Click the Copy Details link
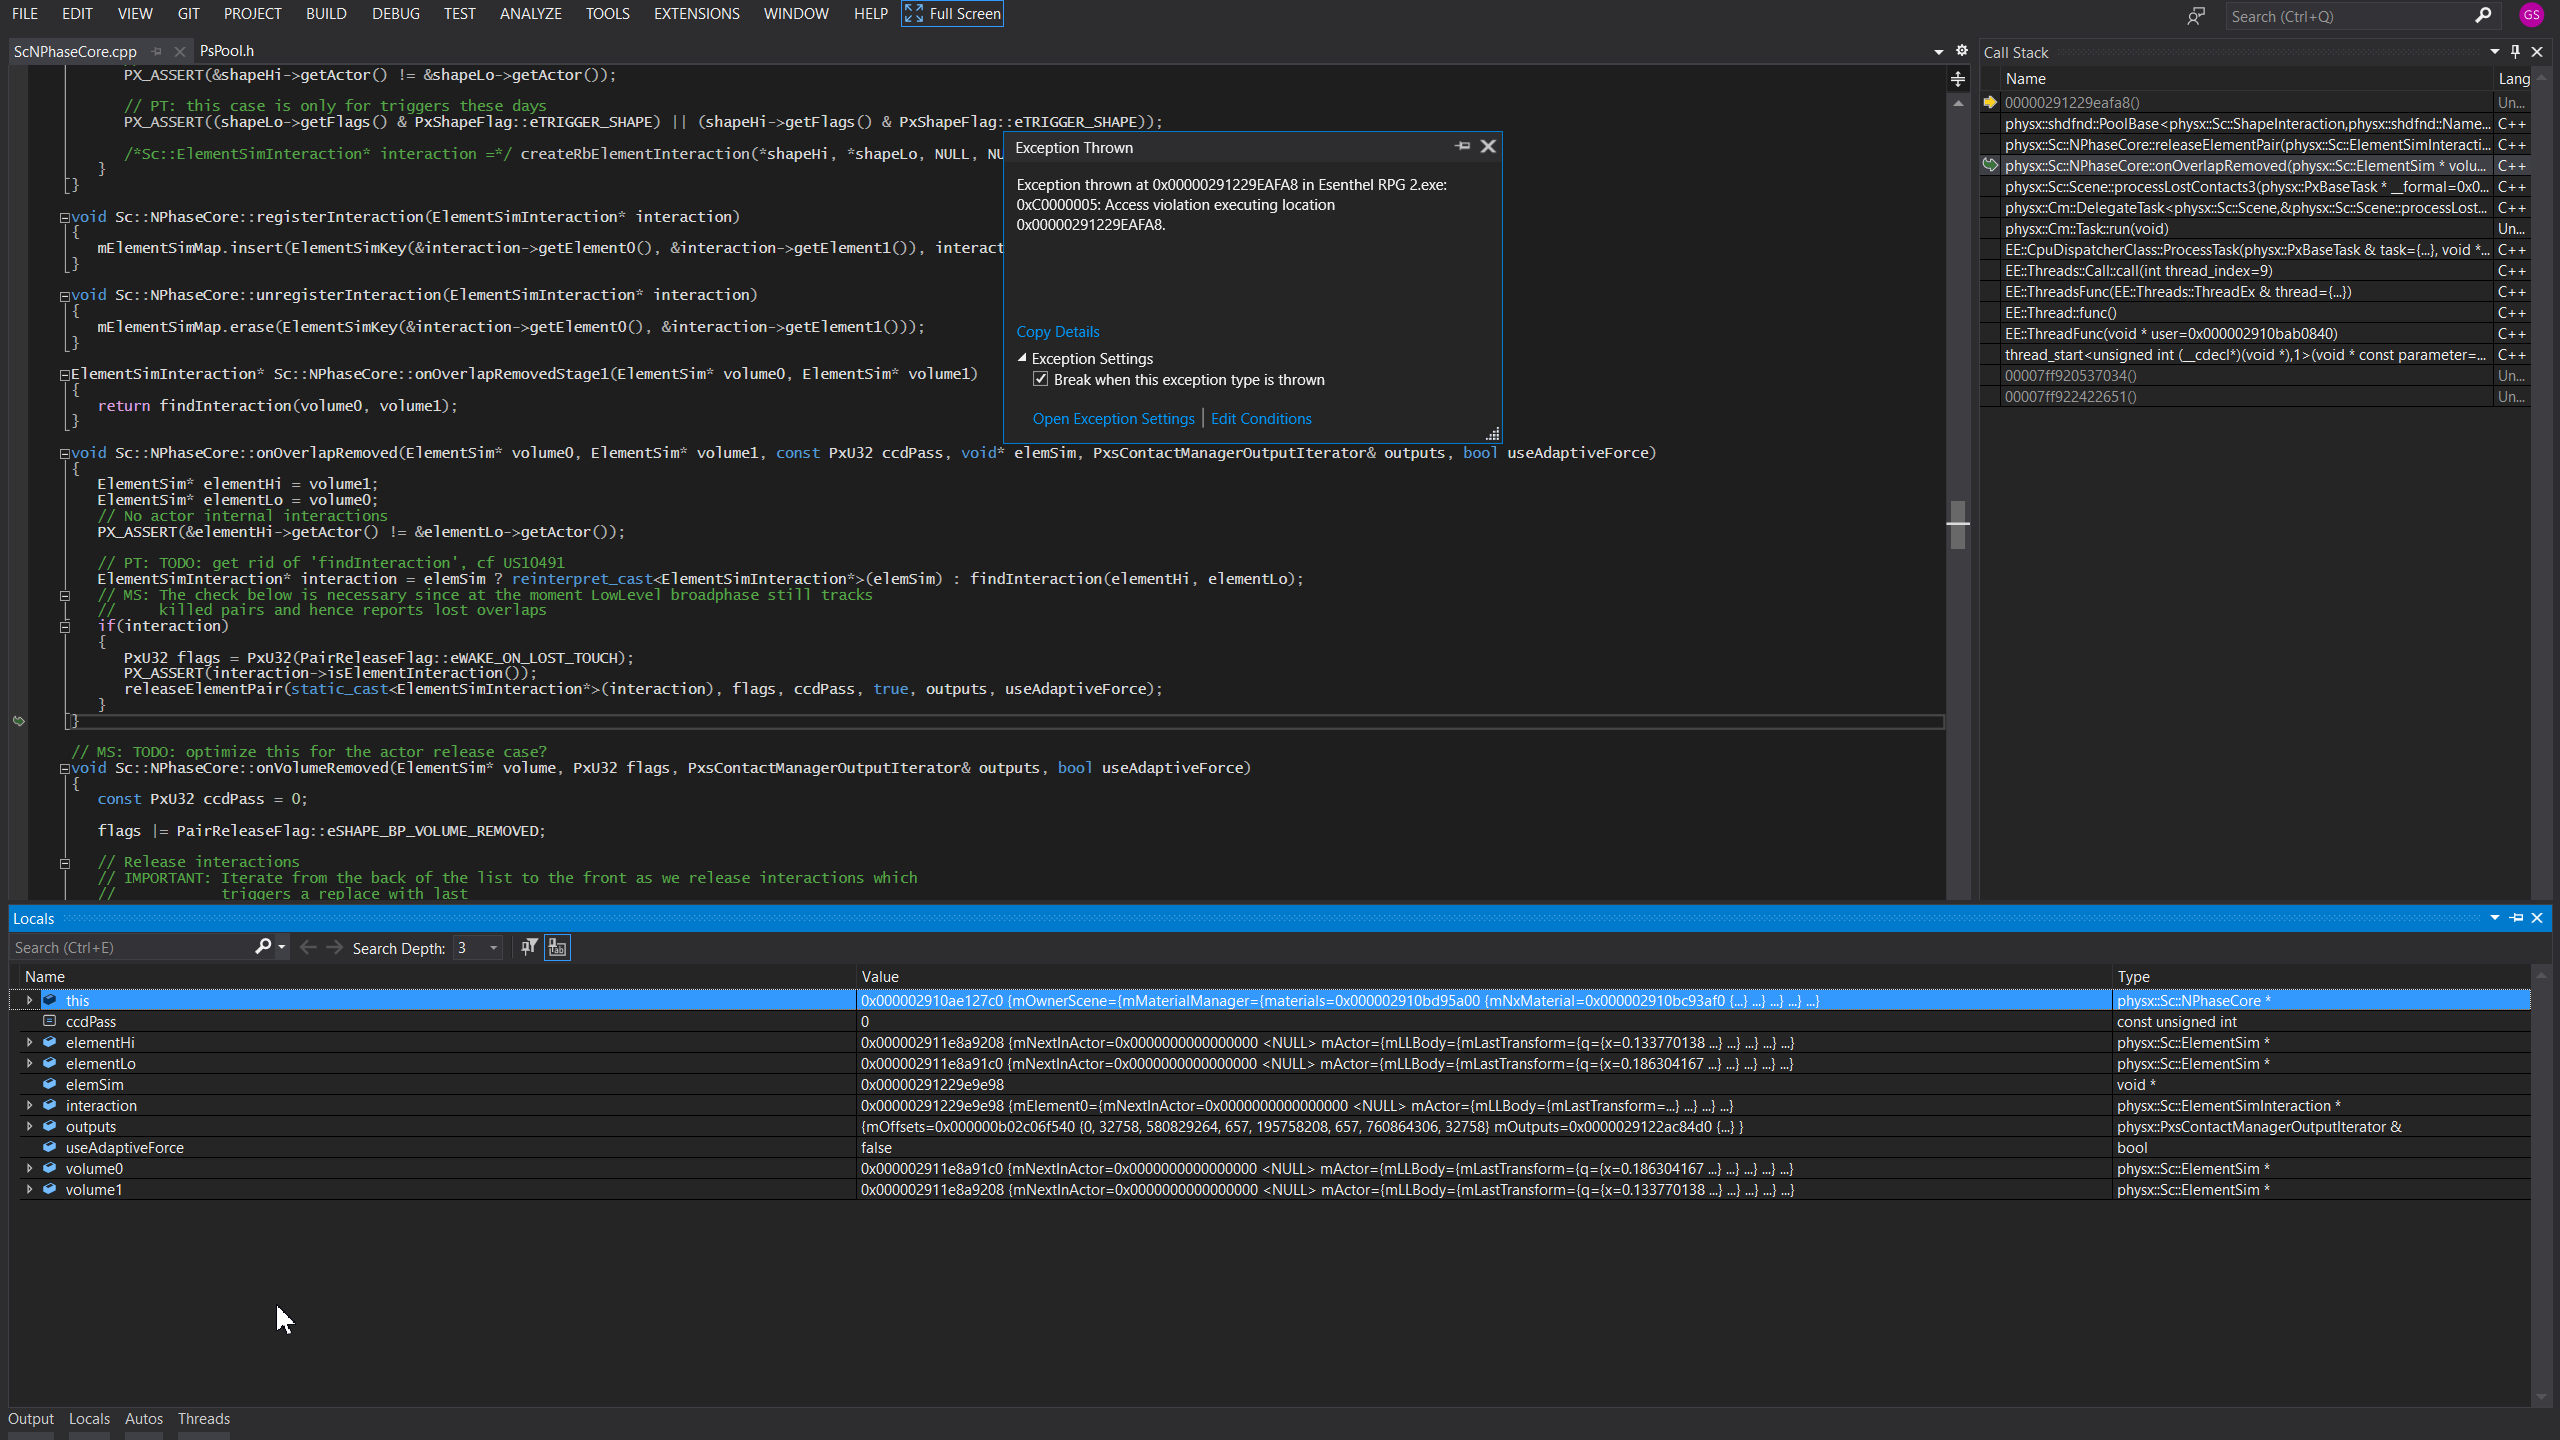The height and width of the screenshot is (1440, 2560). (1057, 332)
